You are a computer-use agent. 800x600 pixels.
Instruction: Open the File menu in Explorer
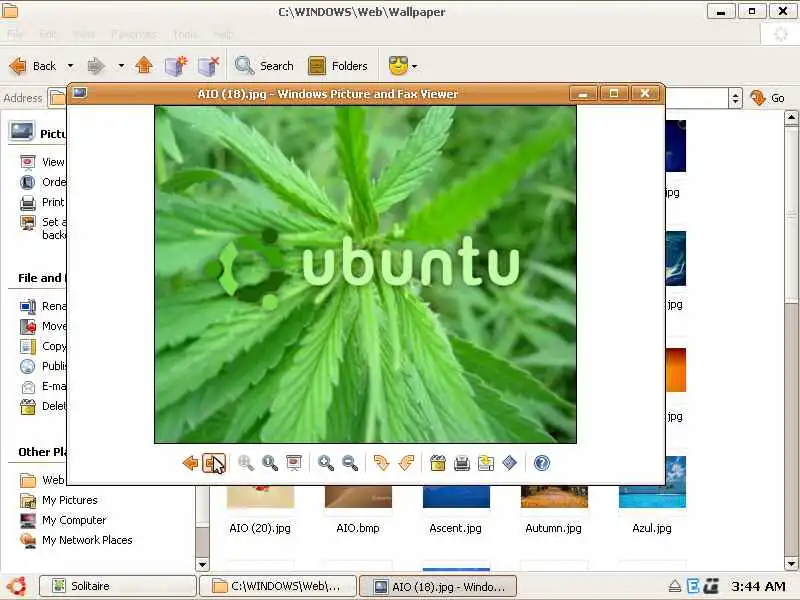coord(15,34)
